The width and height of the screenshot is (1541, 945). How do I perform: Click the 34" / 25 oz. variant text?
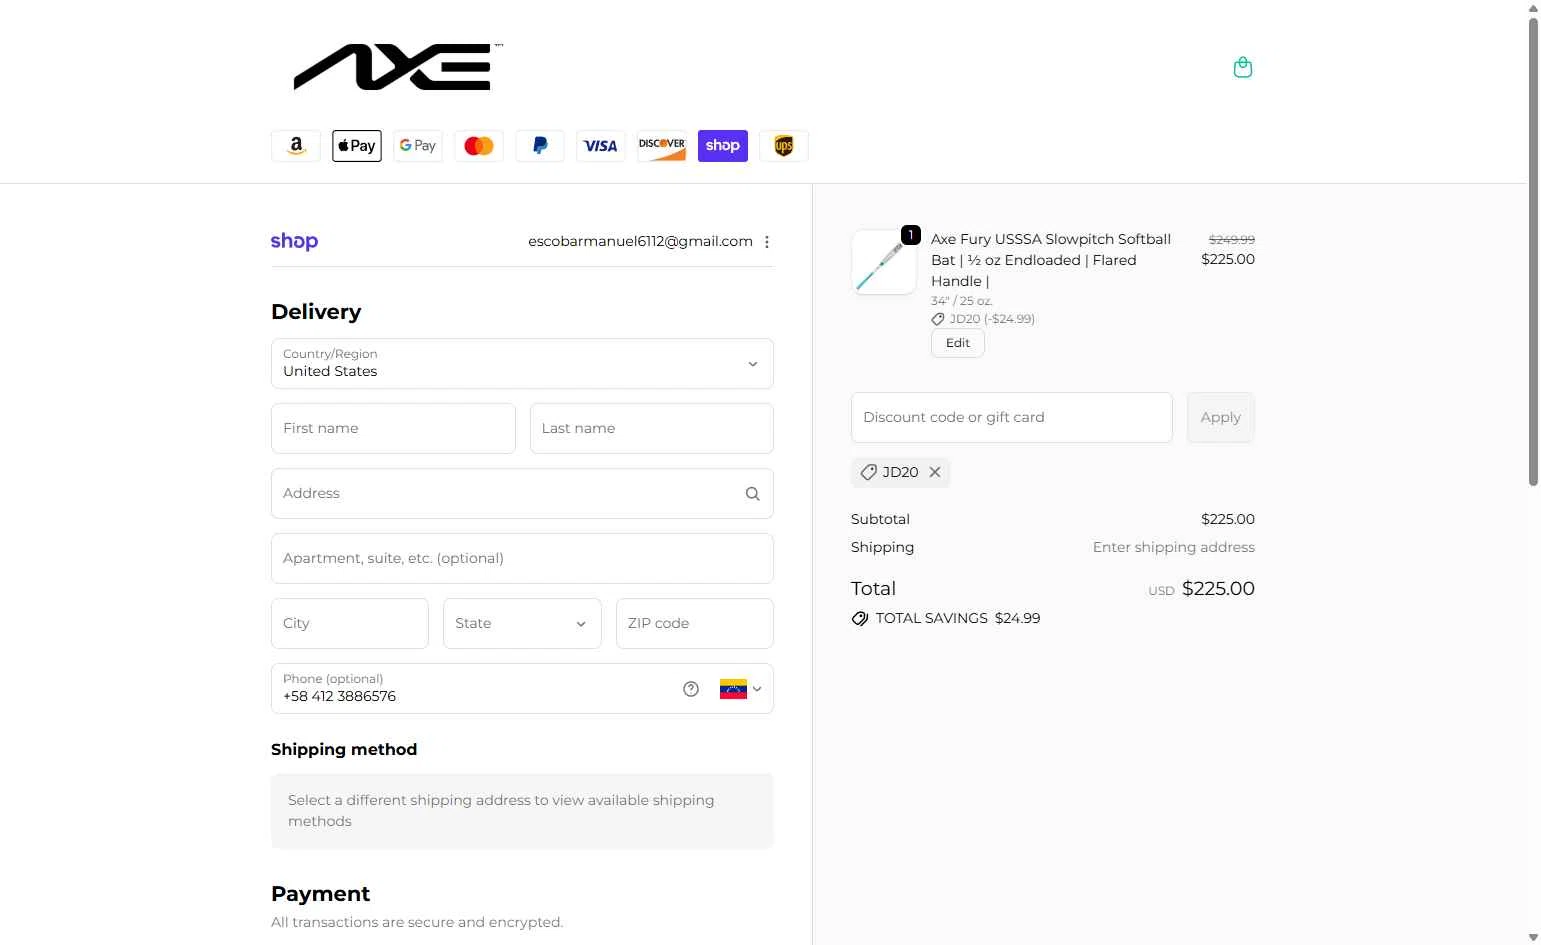962,301
